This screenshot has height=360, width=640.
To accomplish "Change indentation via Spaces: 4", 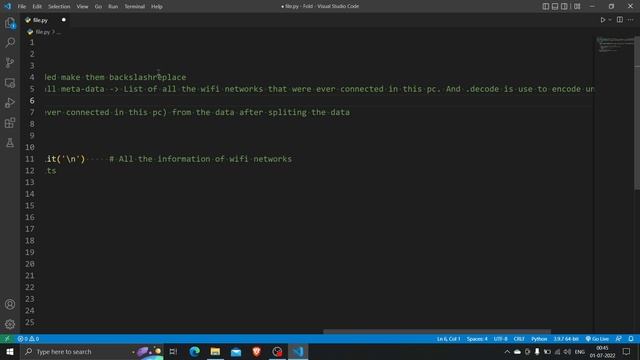I will click(x=477, y=339).
